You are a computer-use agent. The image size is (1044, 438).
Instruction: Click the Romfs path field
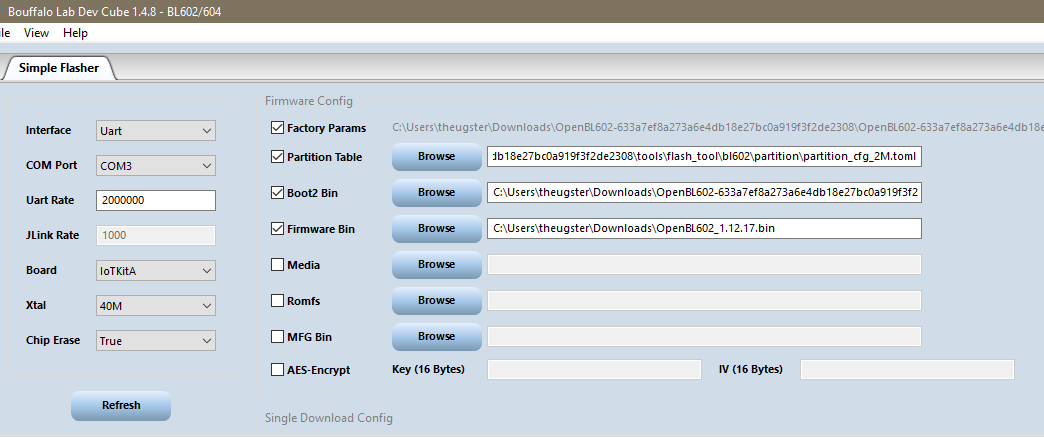(x=704, y=300)
